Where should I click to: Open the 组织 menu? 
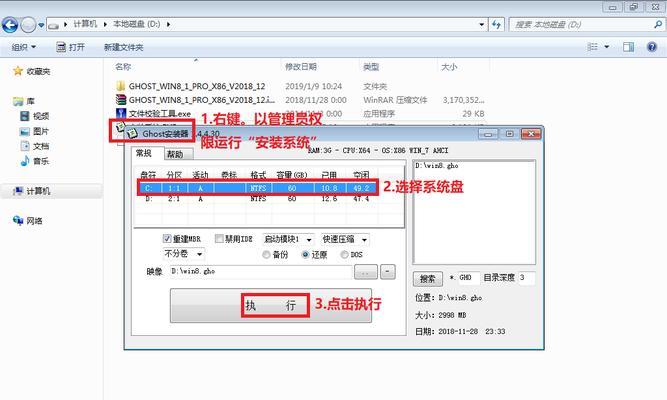click(x=23, y=47)
